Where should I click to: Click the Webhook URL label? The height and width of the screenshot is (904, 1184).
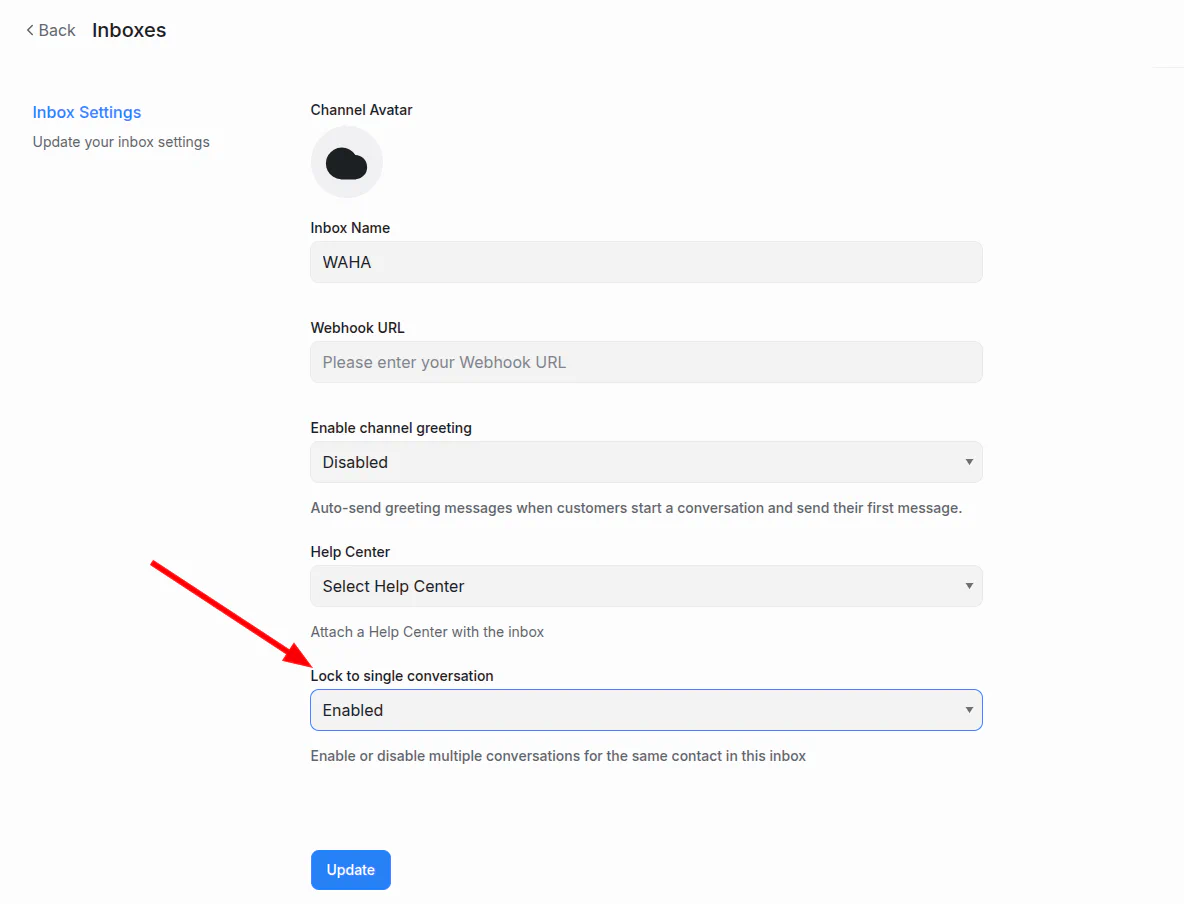[357, 328]
